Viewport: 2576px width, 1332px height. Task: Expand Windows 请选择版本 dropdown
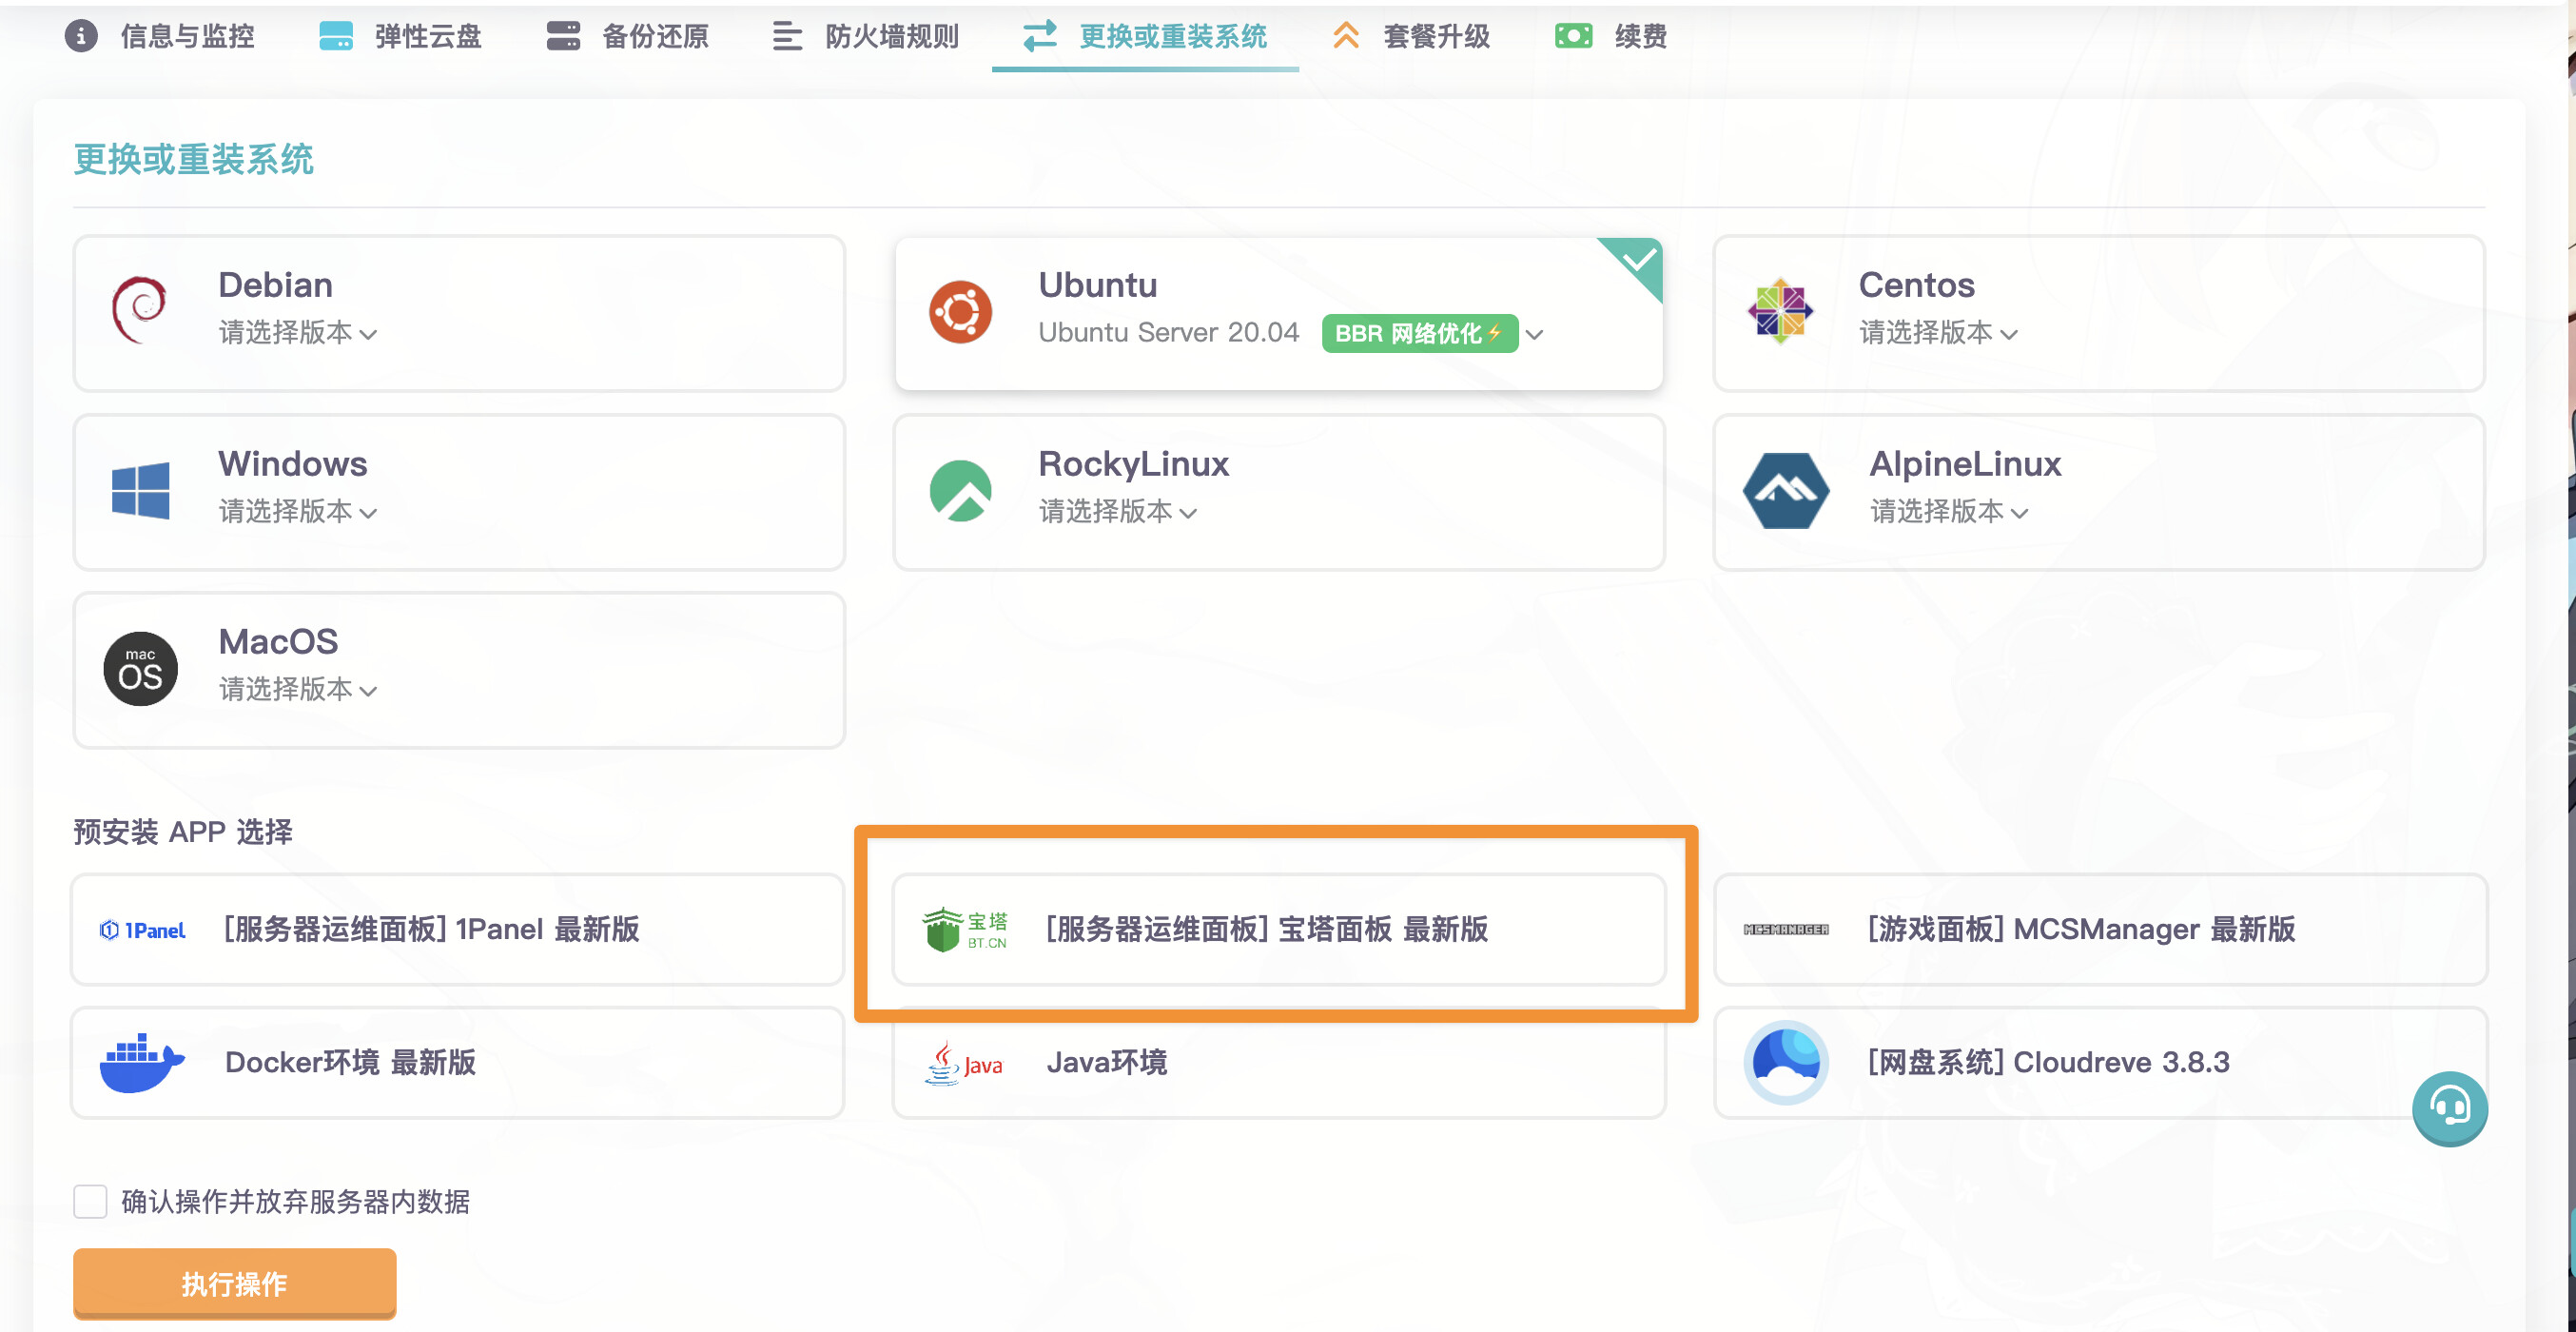[298, 511]
